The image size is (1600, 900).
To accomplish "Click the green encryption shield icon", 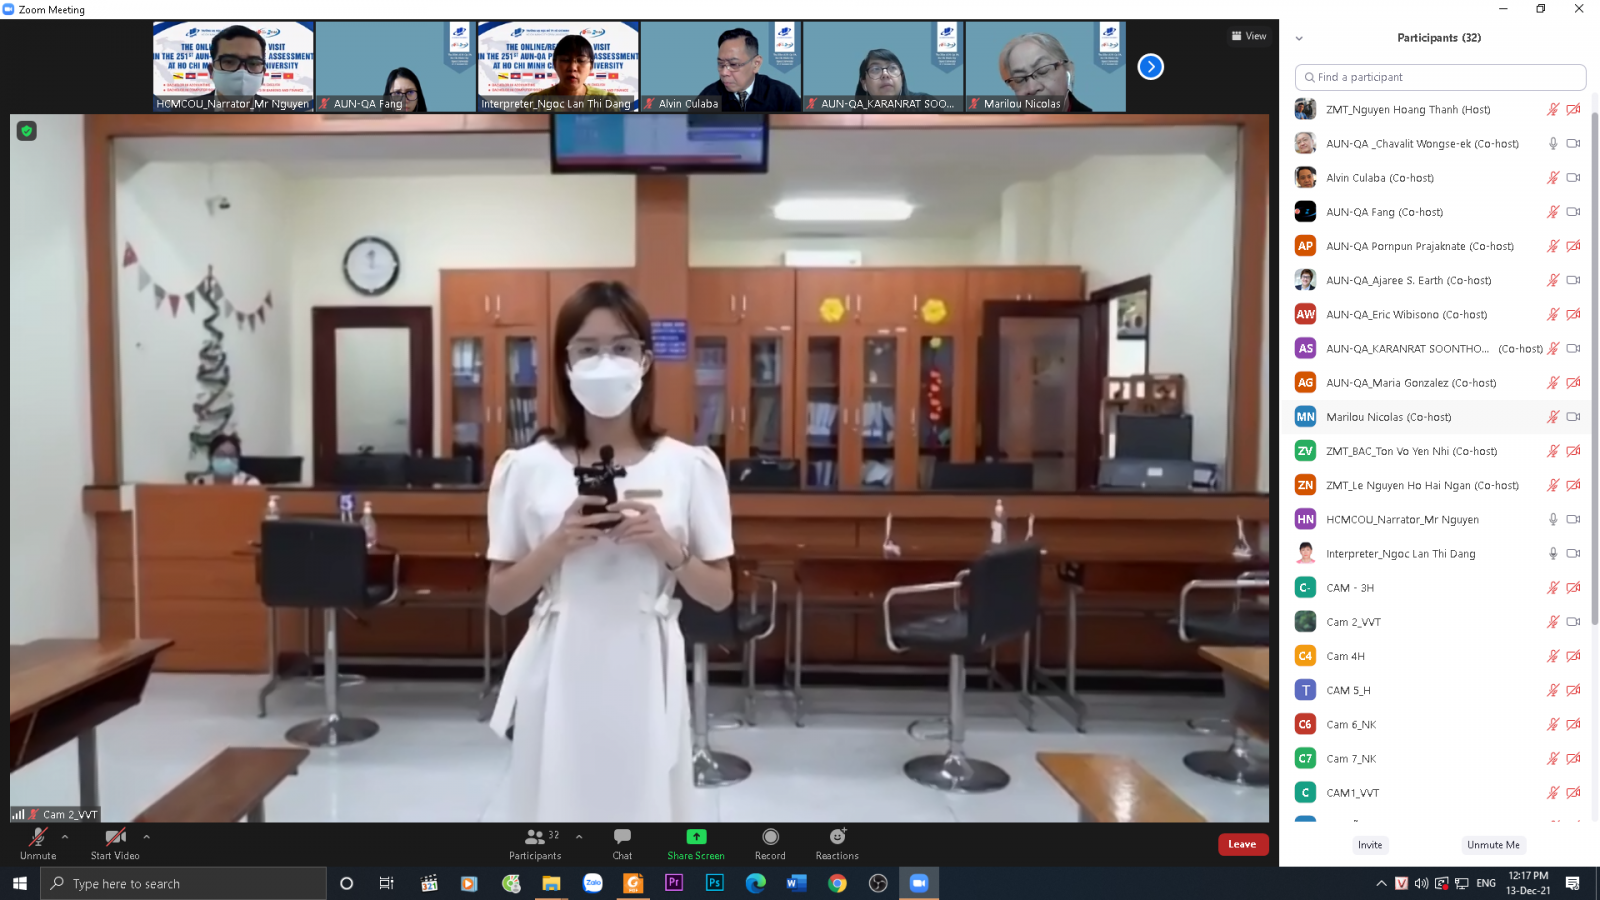I will coord(27,131).
